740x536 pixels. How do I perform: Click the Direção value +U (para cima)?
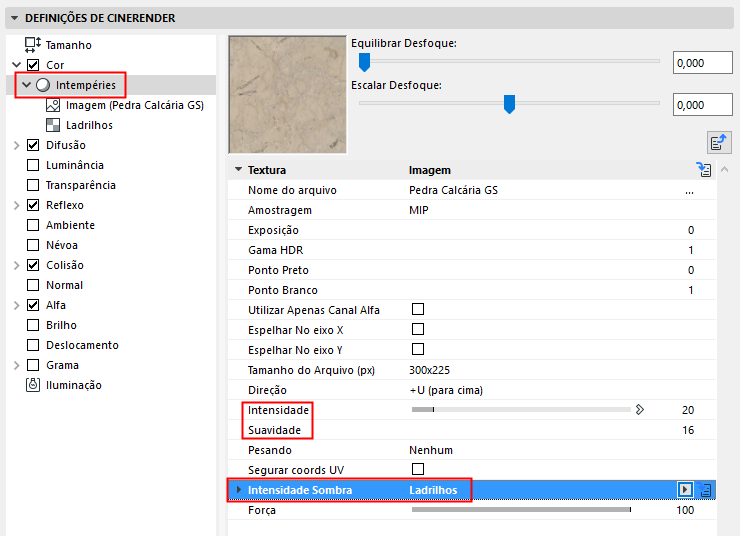pyautogui.click(x=446, y=390)
